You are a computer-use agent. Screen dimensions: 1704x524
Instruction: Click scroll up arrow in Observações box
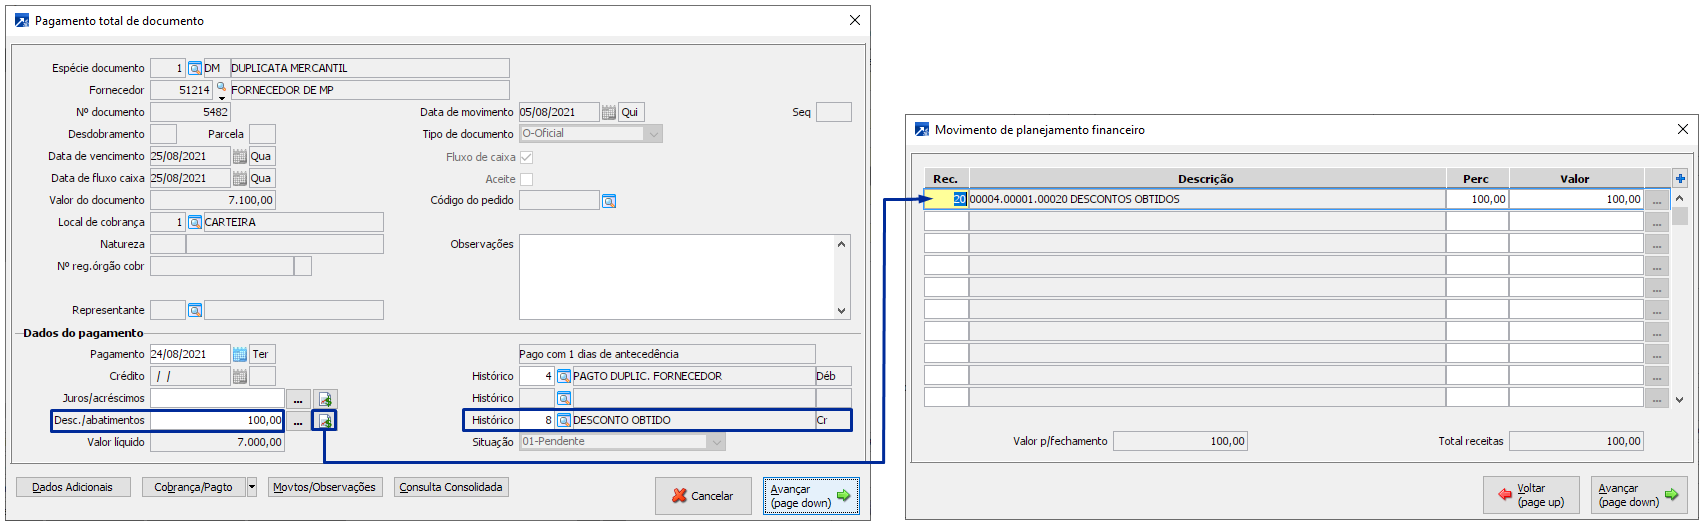[841, 243]
